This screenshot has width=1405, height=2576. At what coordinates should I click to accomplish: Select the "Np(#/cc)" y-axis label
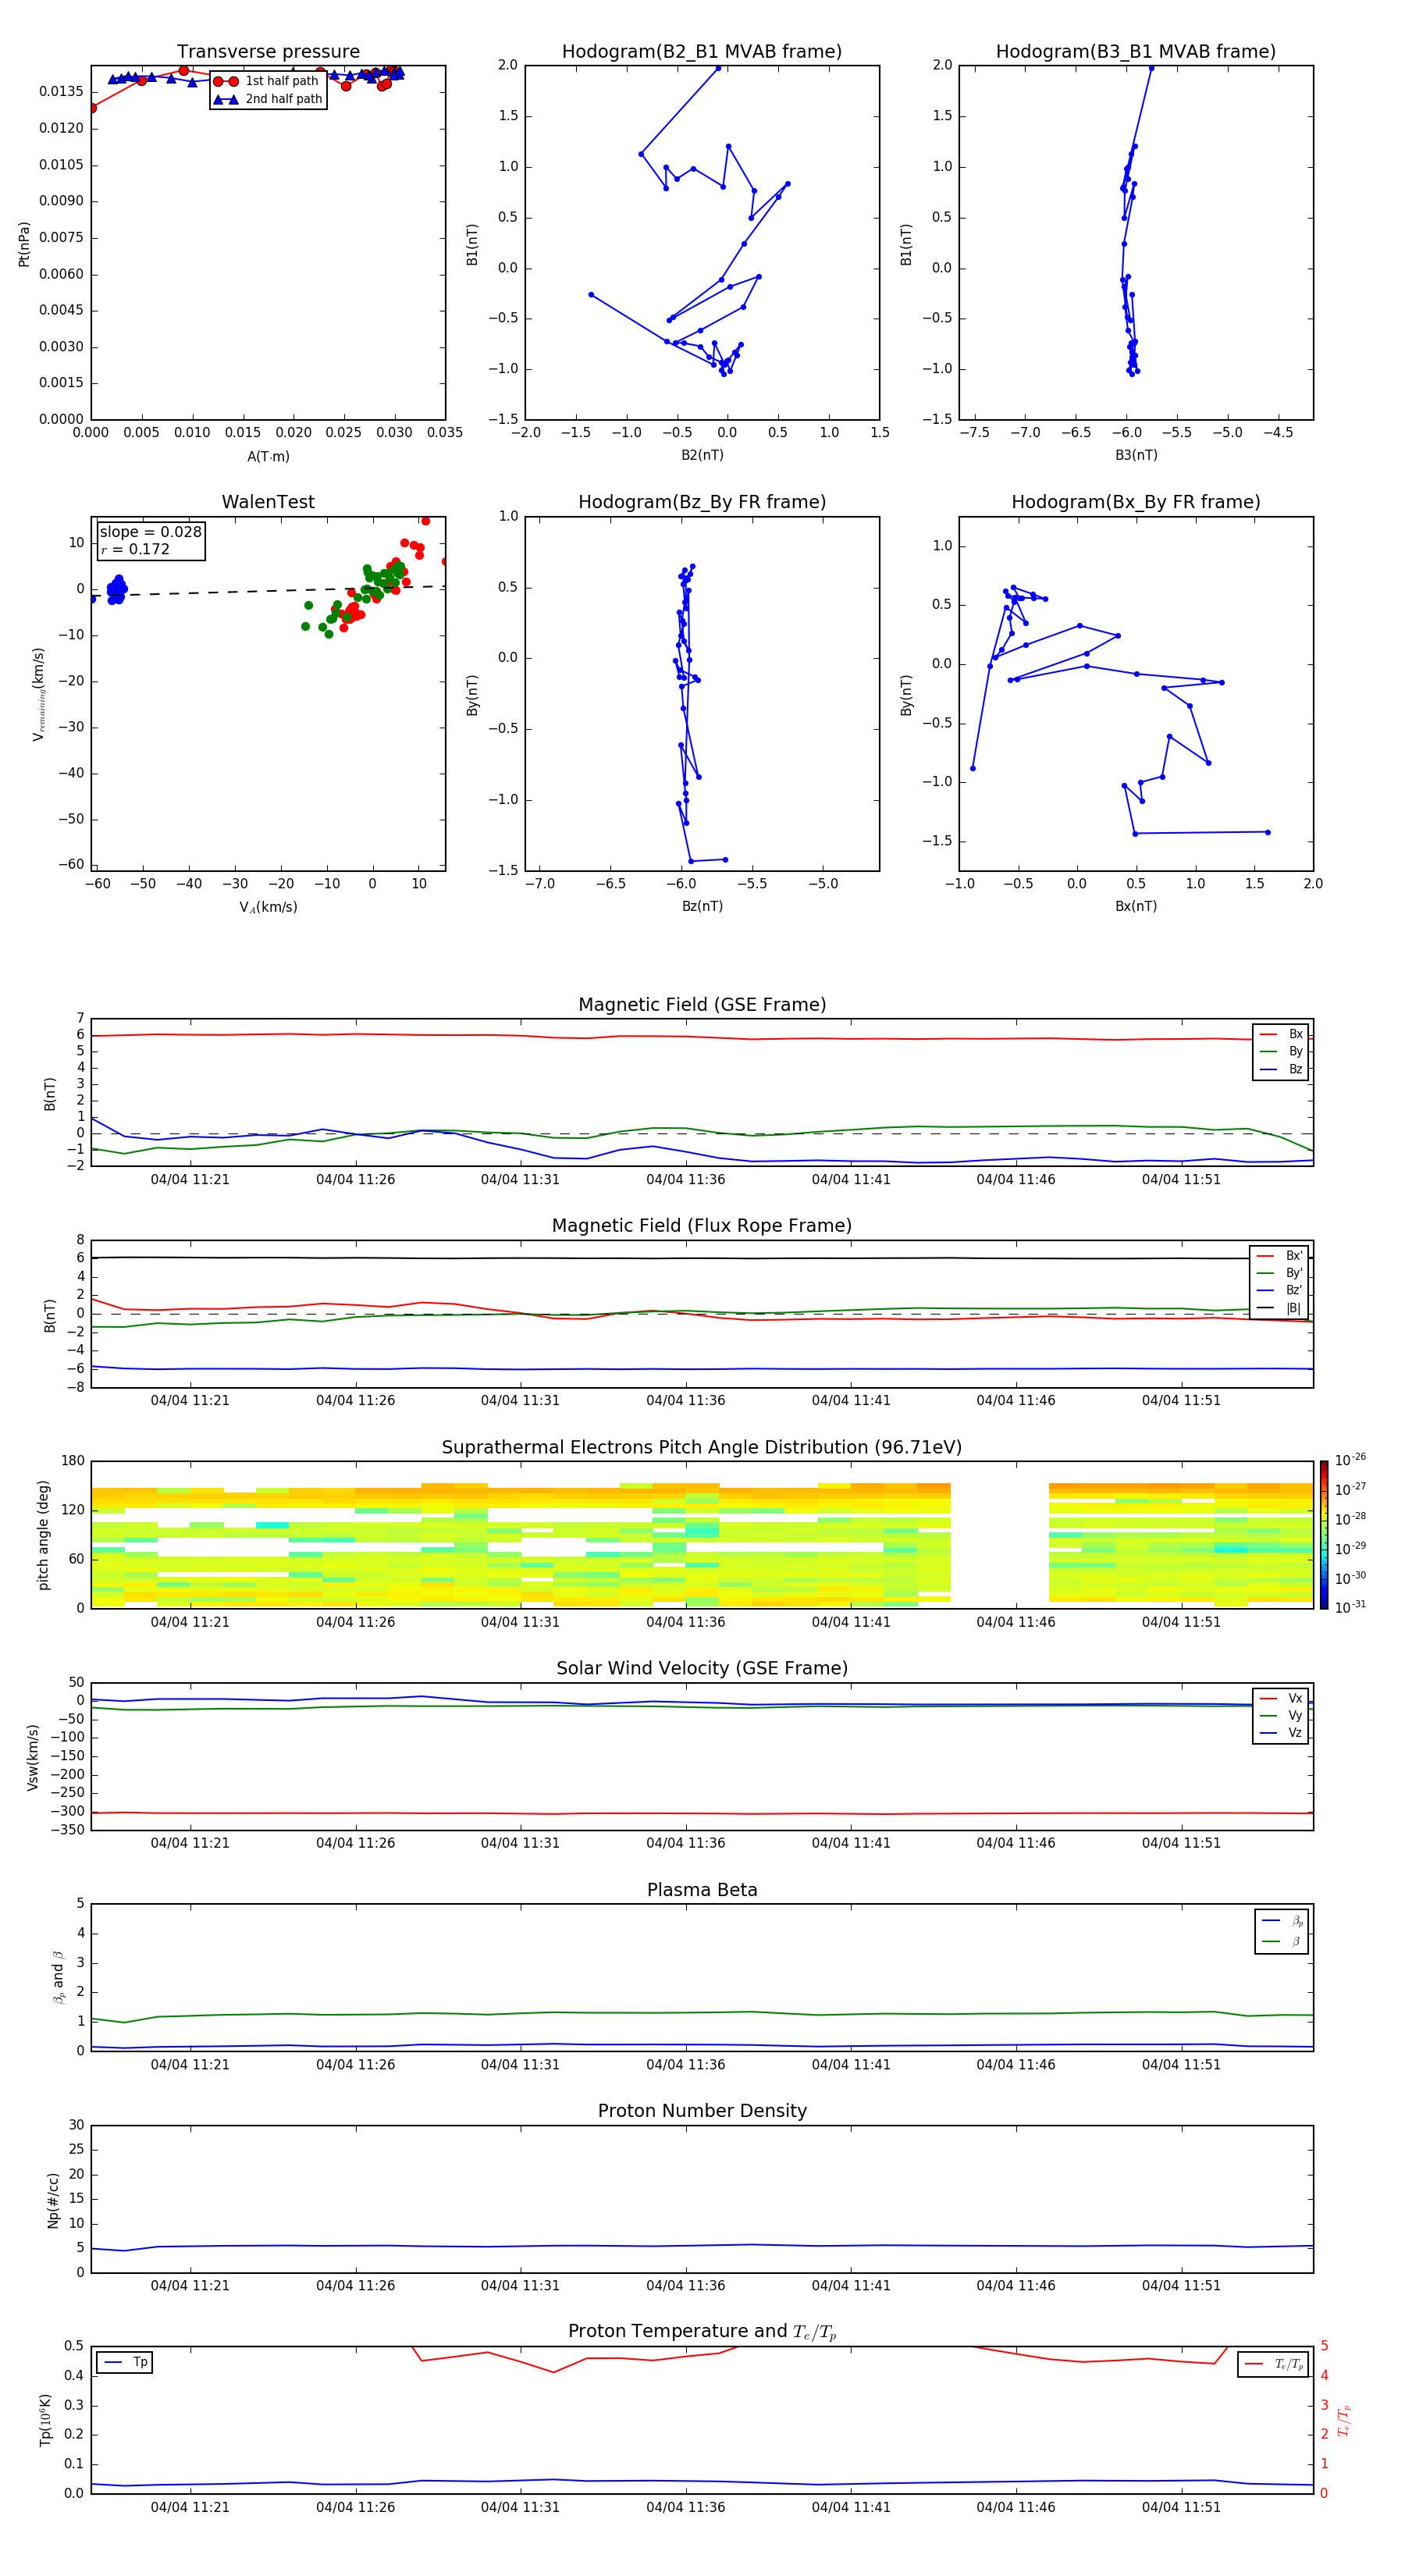coord(53,2200)
